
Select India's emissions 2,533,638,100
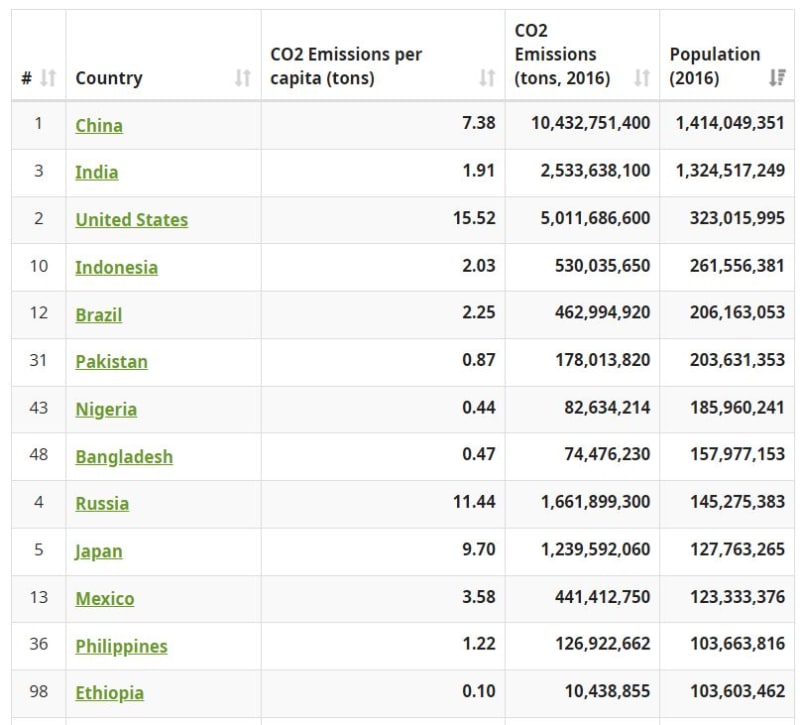595,170
